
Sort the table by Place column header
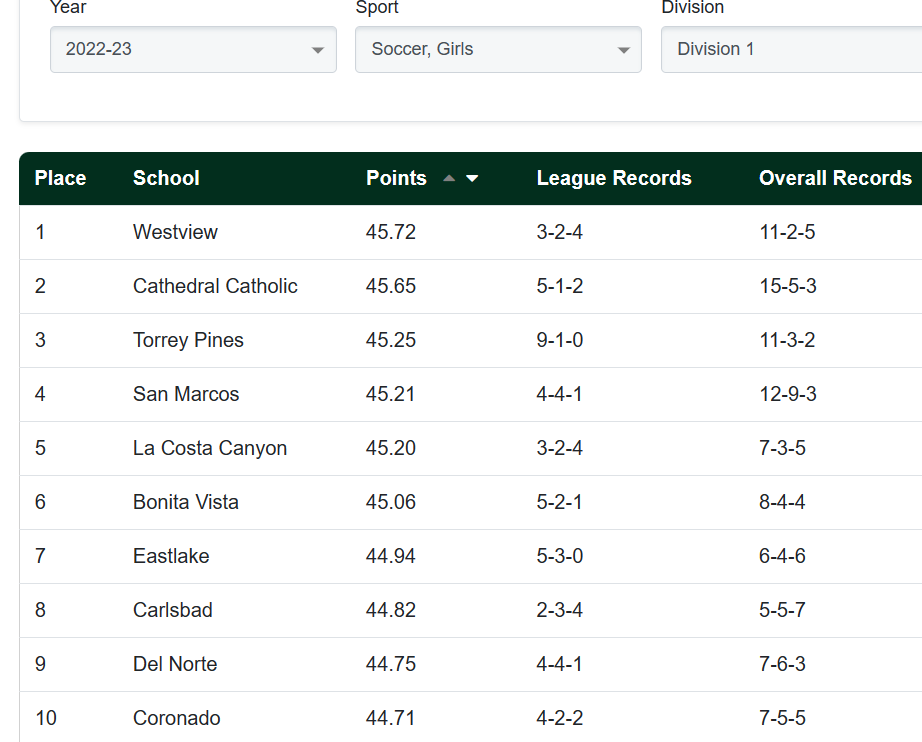point(60,178)
